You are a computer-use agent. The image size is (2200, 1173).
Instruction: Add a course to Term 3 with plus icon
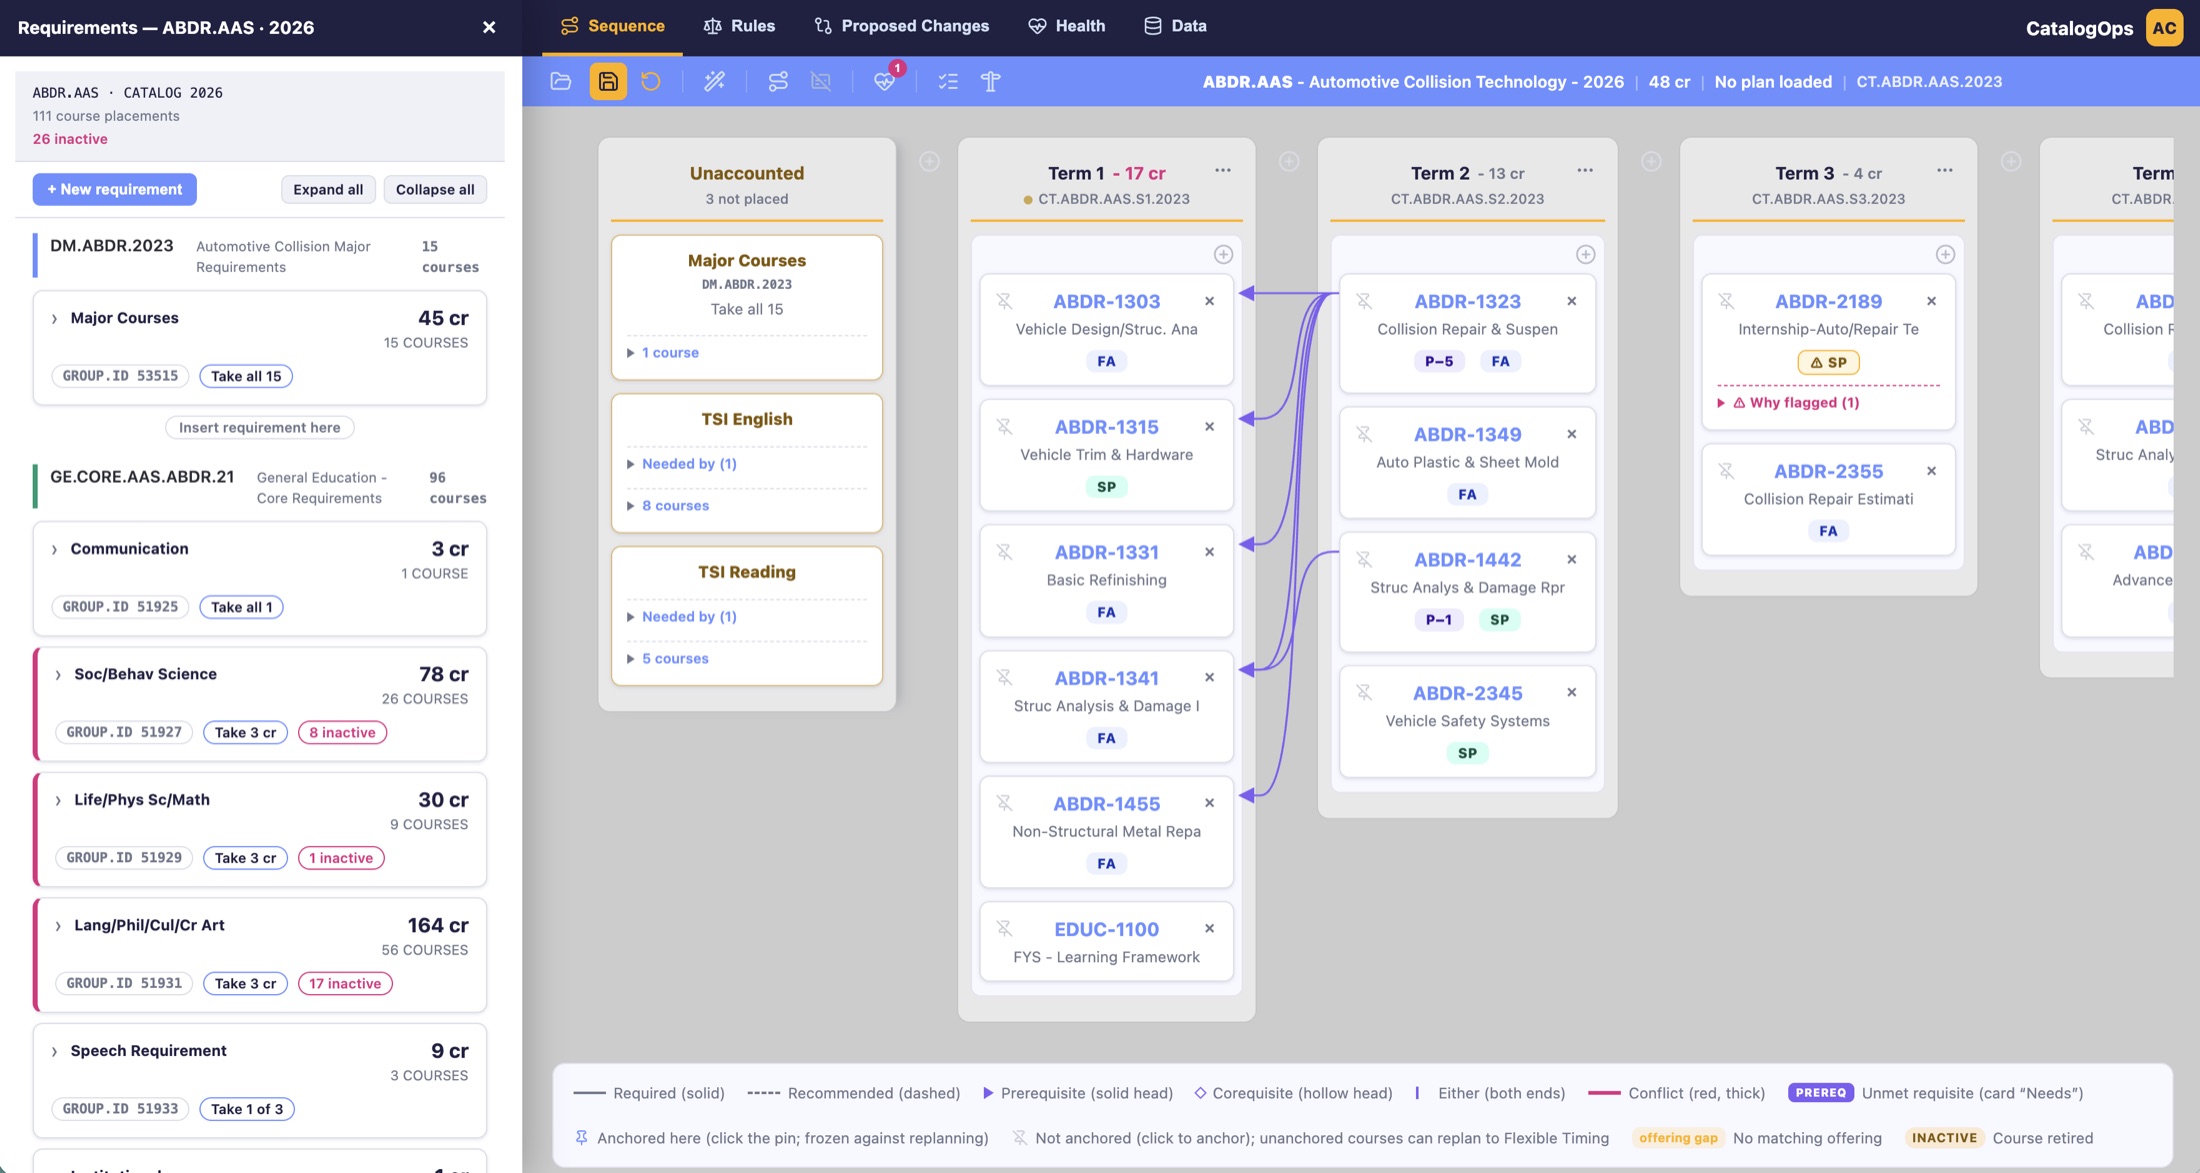coord(1945,254)
